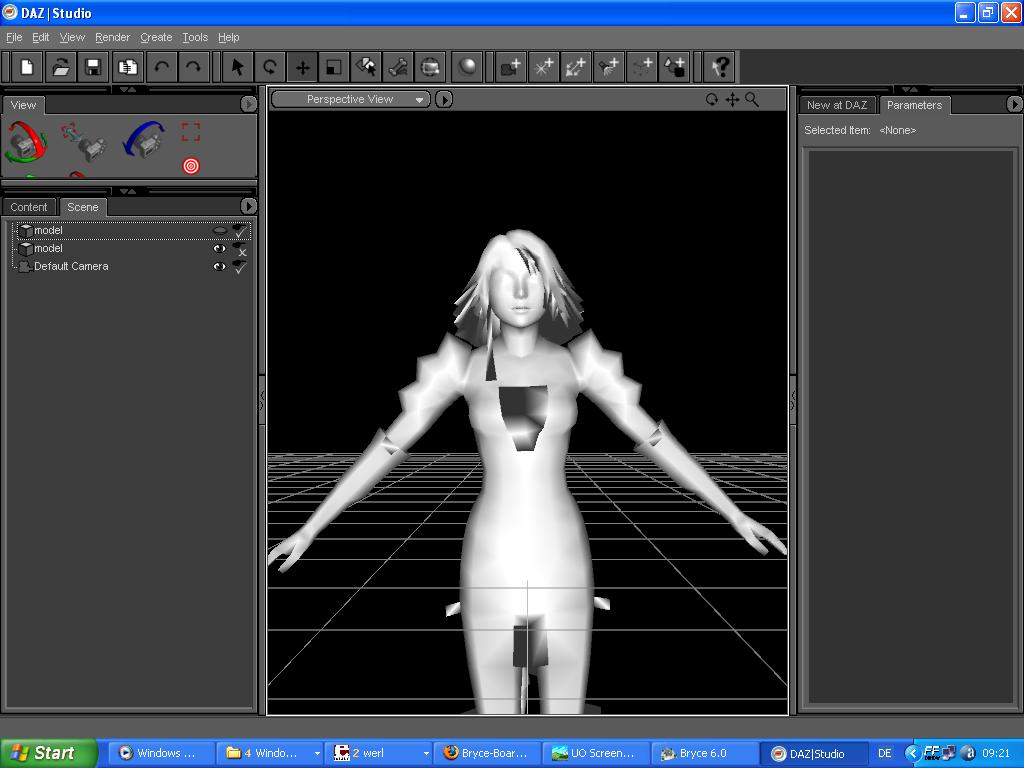1024x768 pixels.
Task: Open the Render menu
Action: [x=112, y=37]
